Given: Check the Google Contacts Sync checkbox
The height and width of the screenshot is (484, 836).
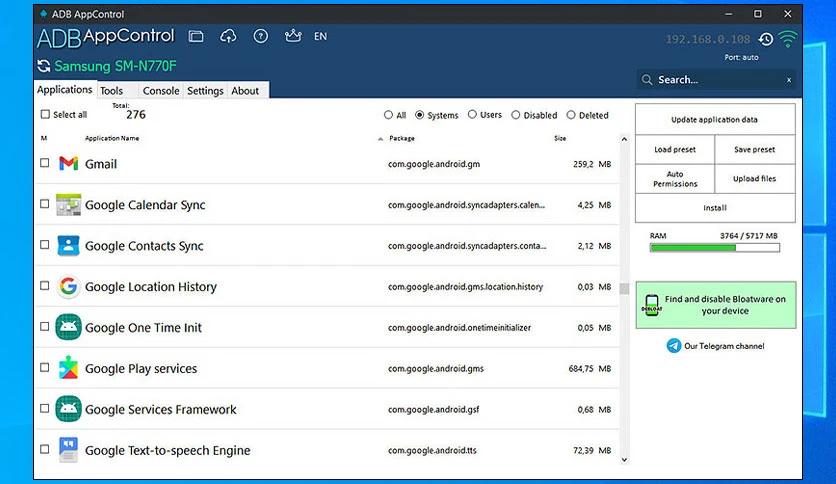Looking at the screenshot, I should [45, 245].
